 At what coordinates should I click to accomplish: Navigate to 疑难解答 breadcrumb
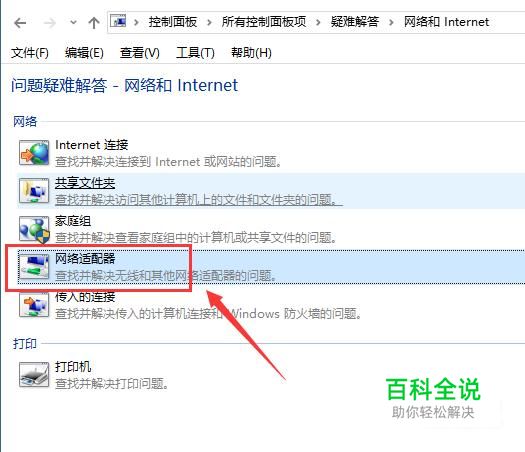pos(355,22)
